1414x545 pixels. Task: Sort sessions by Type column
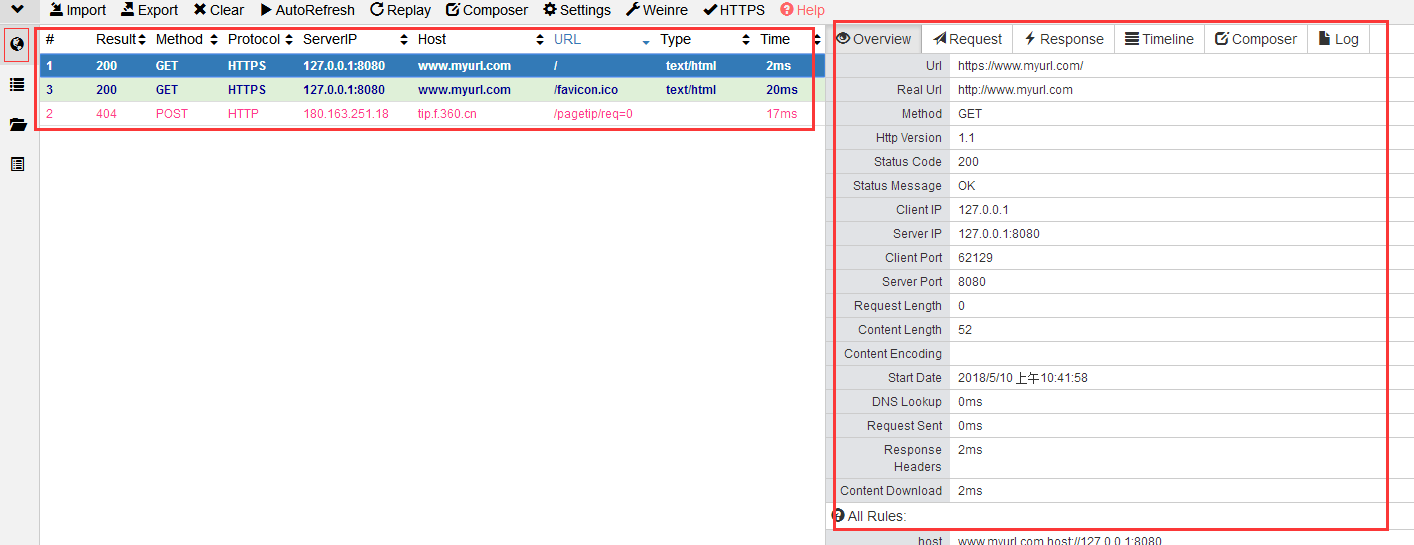pos(705,39)
